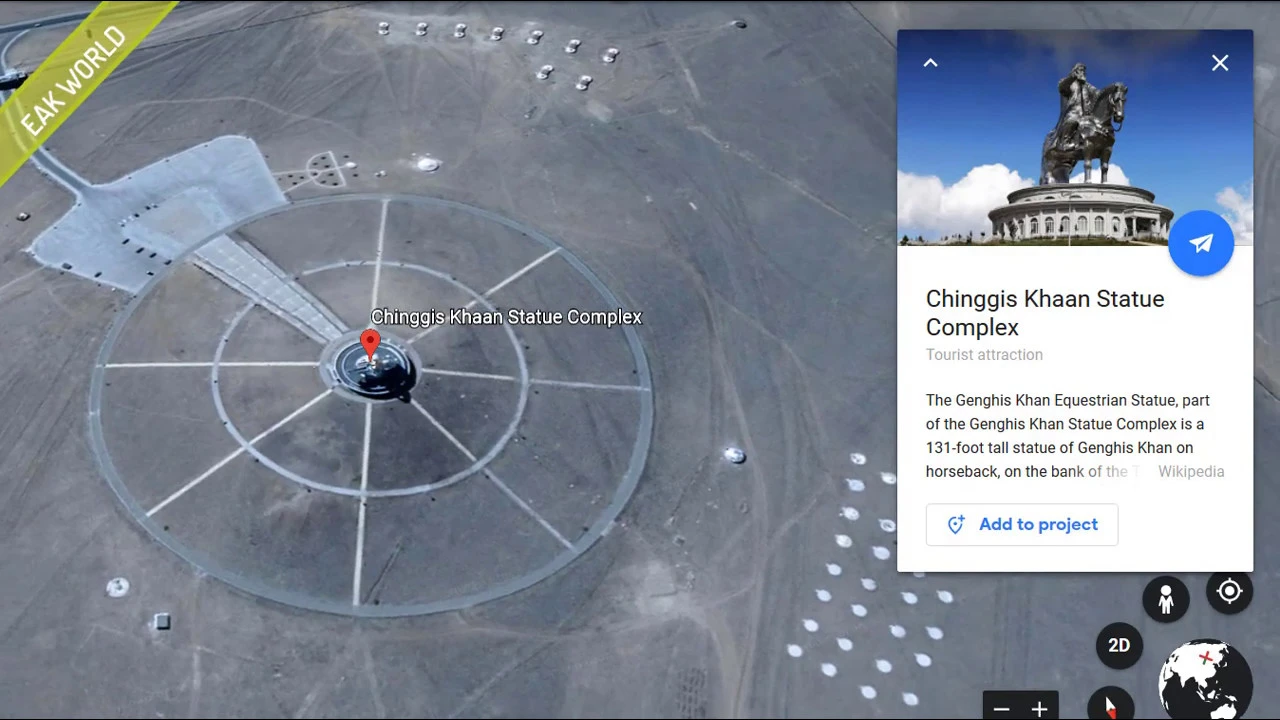The height and width of the screenshot is (720, 1280).
Task: Click the card title Chinggis Khaan Statue Complex
Action: pyautogui.click(x=1045, y=313)
